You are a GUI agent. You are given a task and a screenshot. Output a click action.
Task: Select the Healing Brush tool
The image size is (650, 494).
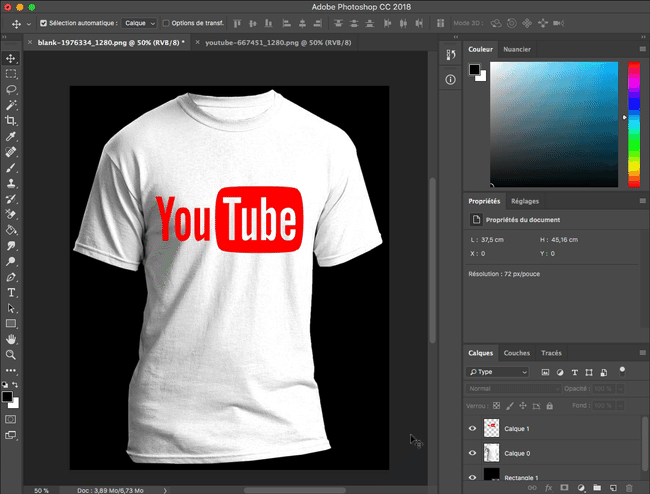[x=11, y=152]
